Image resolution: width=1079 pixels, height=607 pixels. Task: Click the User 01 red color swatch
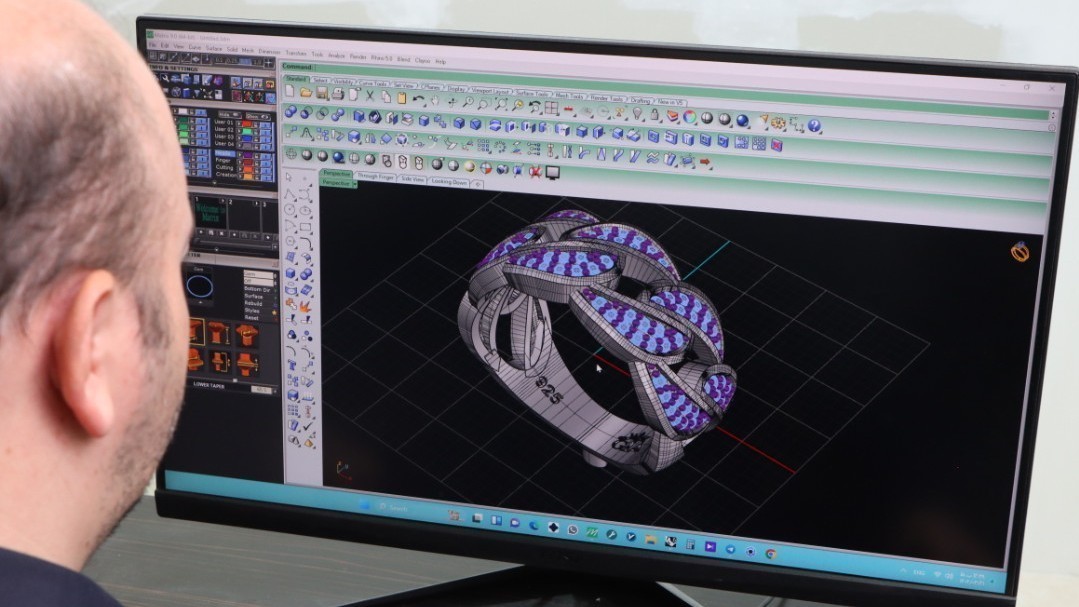point(249,123)
